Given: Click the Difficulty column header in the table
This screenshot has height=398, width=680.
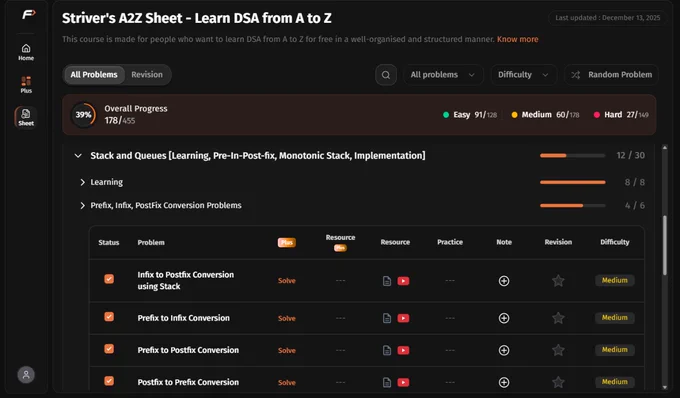Looking at the screenshot, I should [615, 242].
